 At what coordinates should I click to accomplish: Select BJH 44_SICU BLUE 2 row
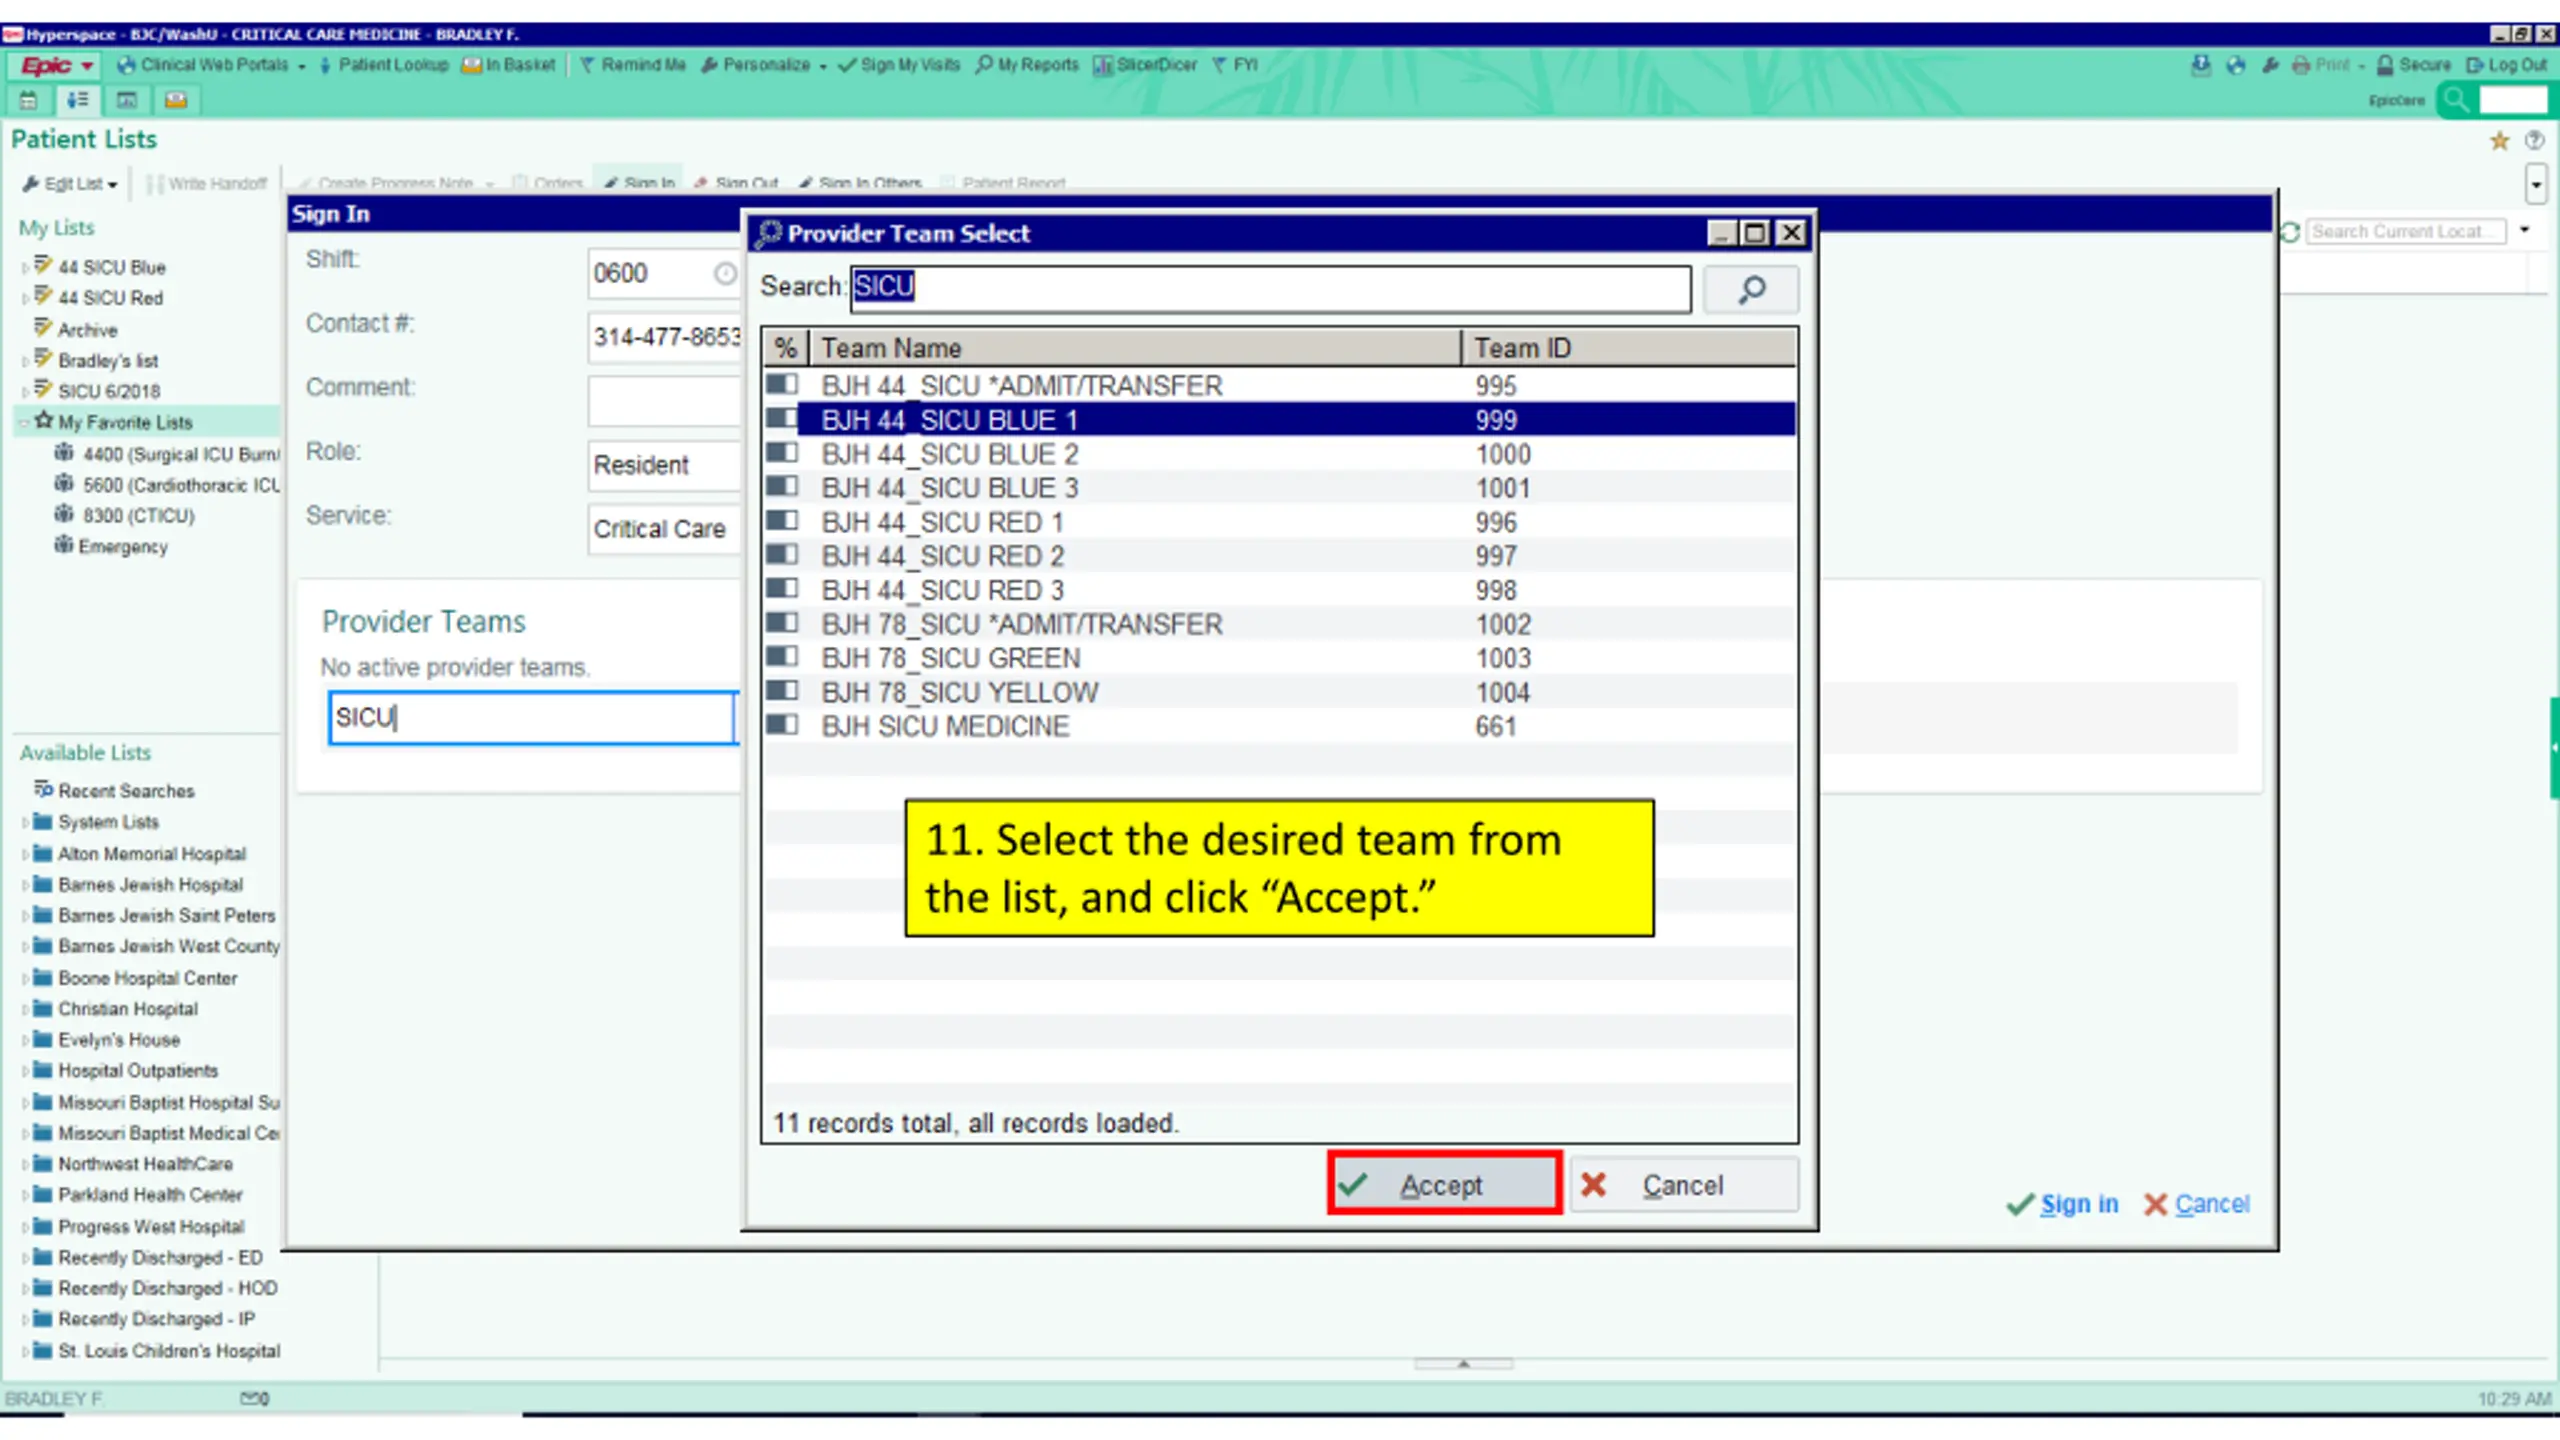[x=1280, y=454]
